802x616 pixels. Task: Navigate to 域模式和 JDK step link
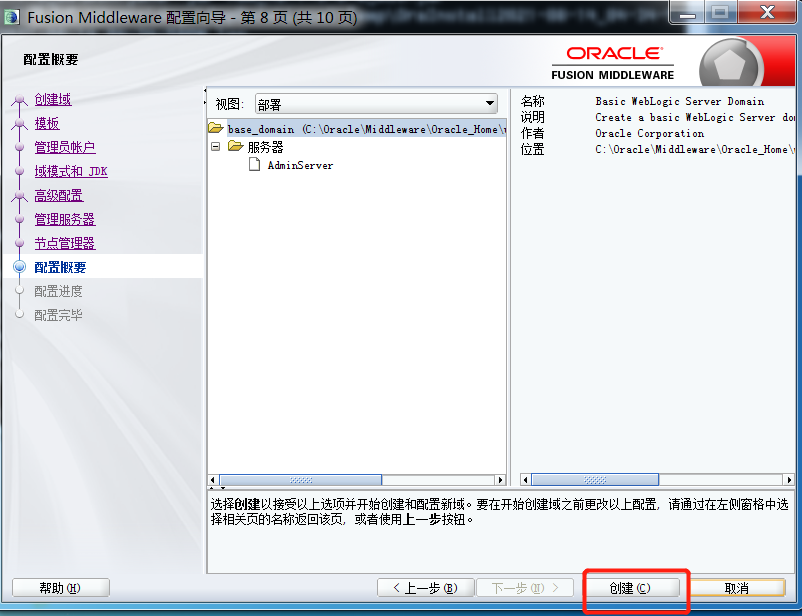coord(71,171)
